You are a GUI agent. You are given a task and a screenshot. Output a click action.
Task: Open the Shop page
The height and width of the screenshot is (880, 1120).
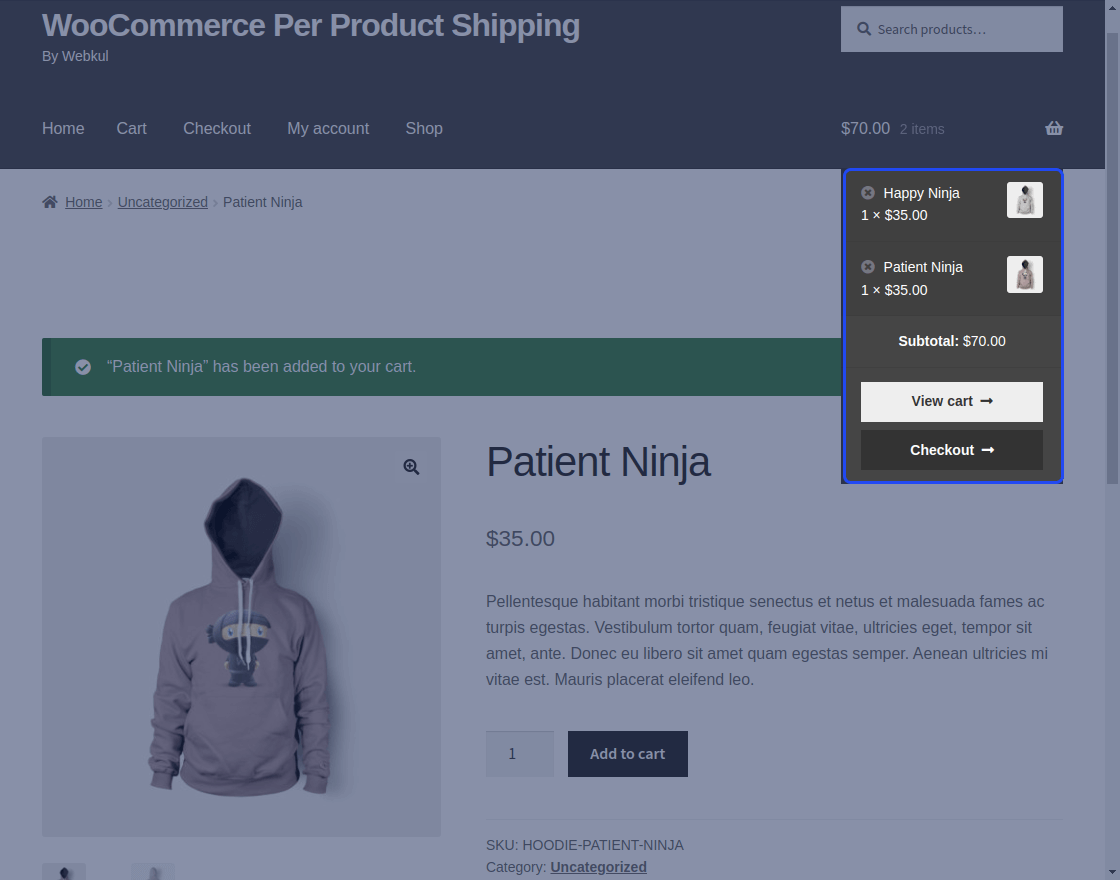tap(424, 128)
